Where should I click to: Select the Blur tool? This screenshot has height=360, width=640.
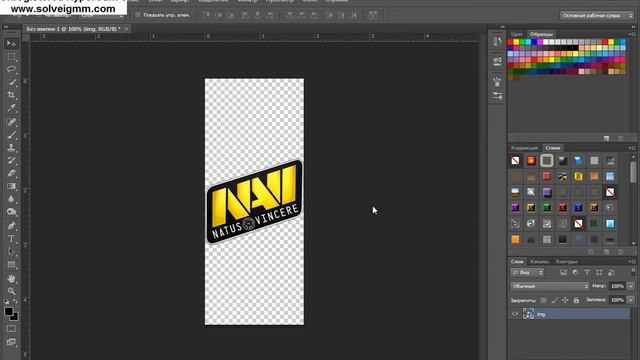pos(11,199)
